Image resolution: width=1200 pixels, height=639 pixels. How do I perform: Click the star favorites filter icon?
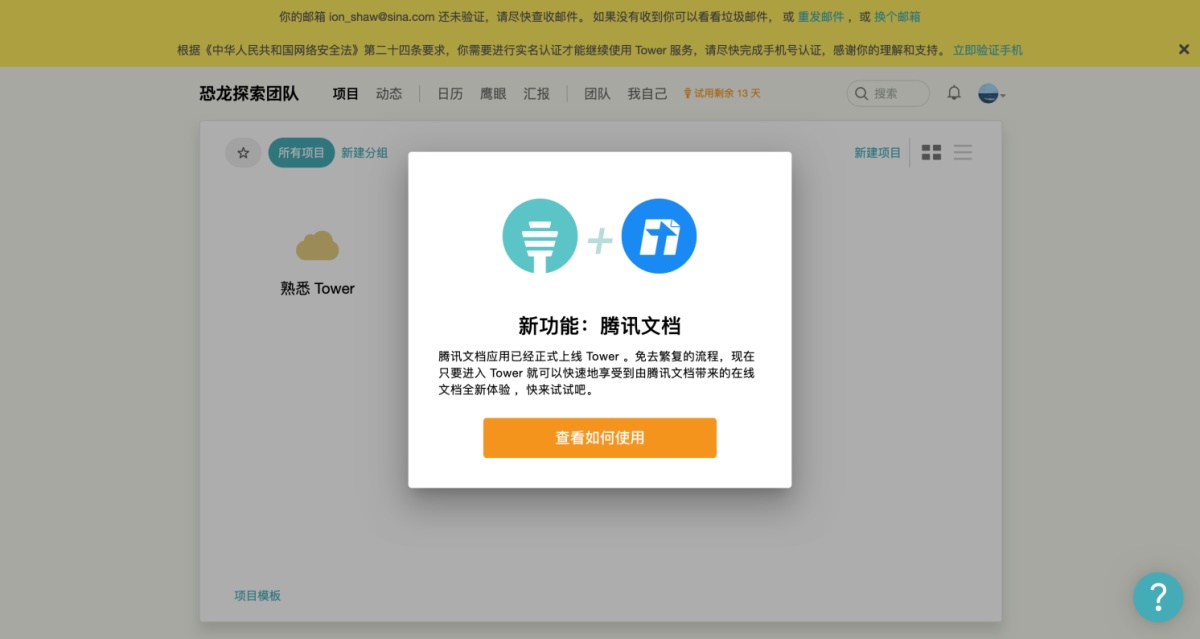point(243,153)
